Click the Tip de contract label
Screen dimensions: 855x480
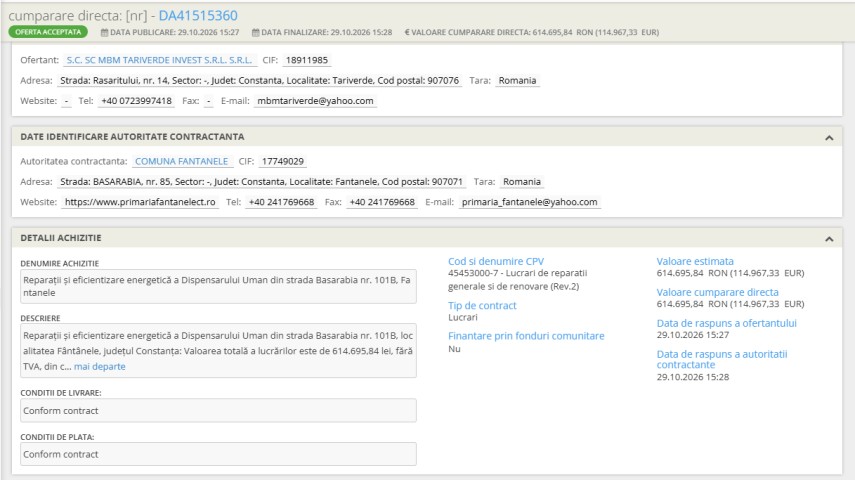tap(482, 305)
